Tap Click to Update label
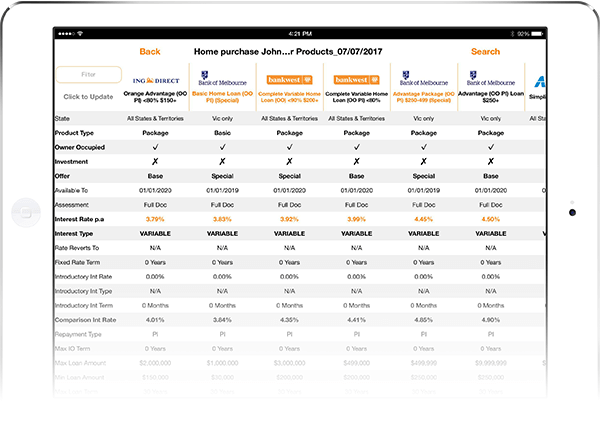This screenshot has width=600, height=424. pyautogui.click(x=88, y=97)
